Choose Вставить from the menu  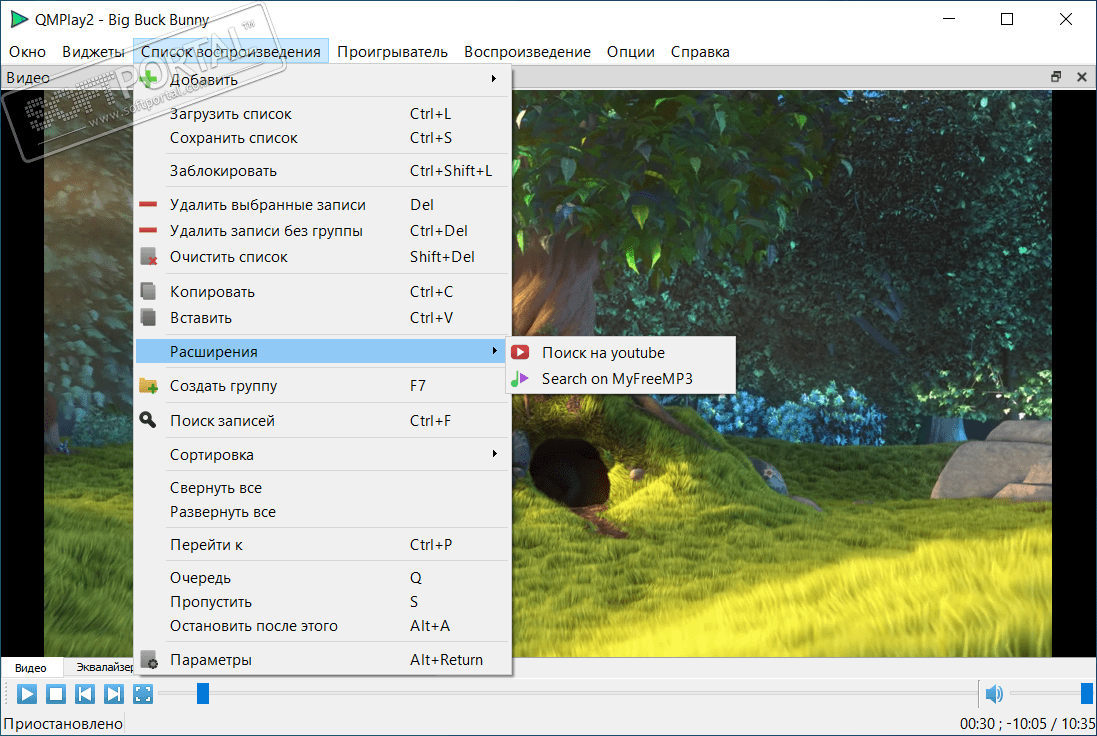tap(322, 318)
